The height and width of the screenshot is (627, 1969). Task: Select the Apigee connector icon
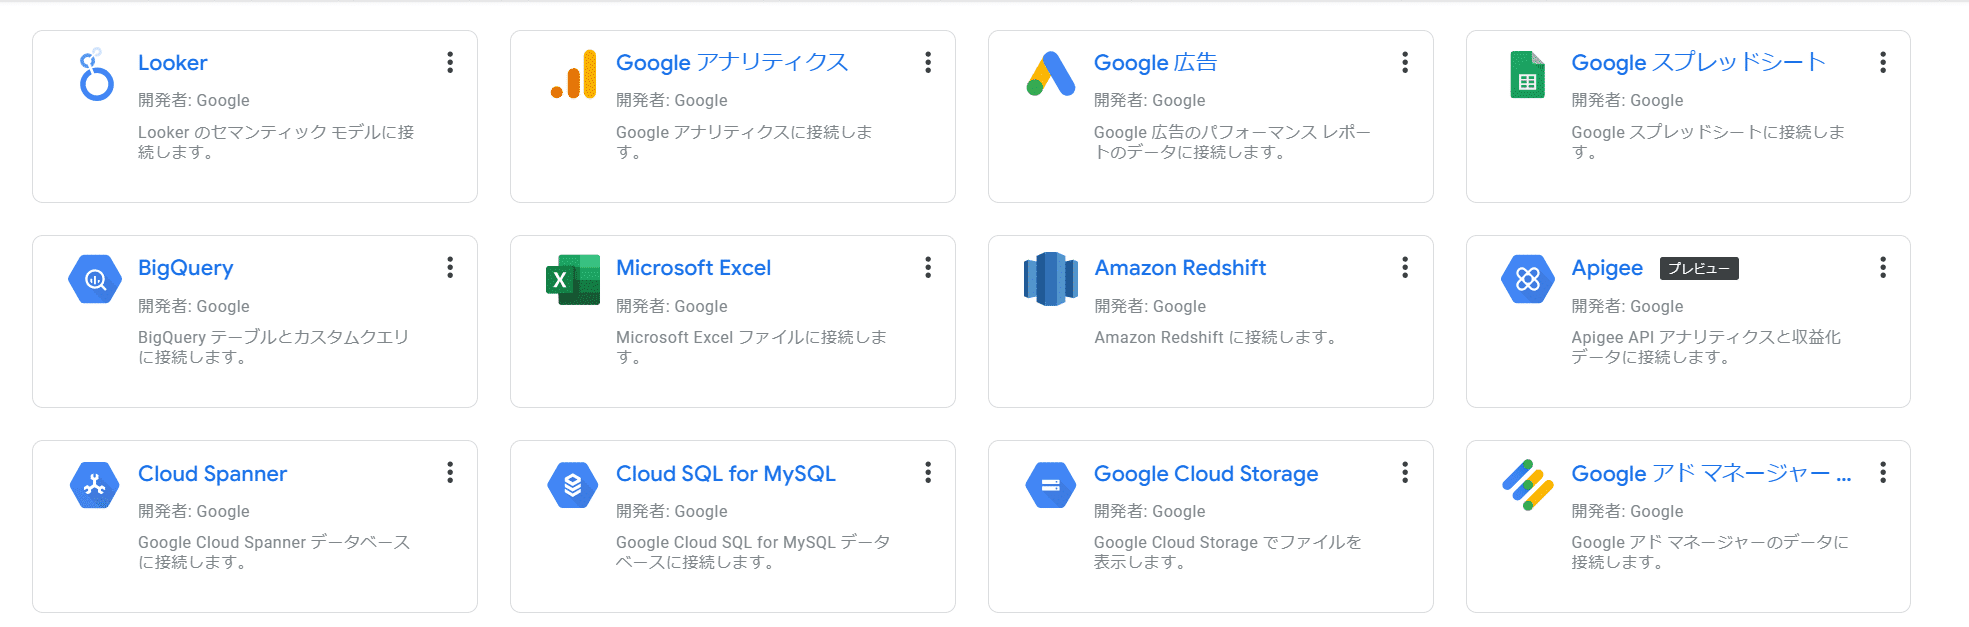pos(1528,279)
